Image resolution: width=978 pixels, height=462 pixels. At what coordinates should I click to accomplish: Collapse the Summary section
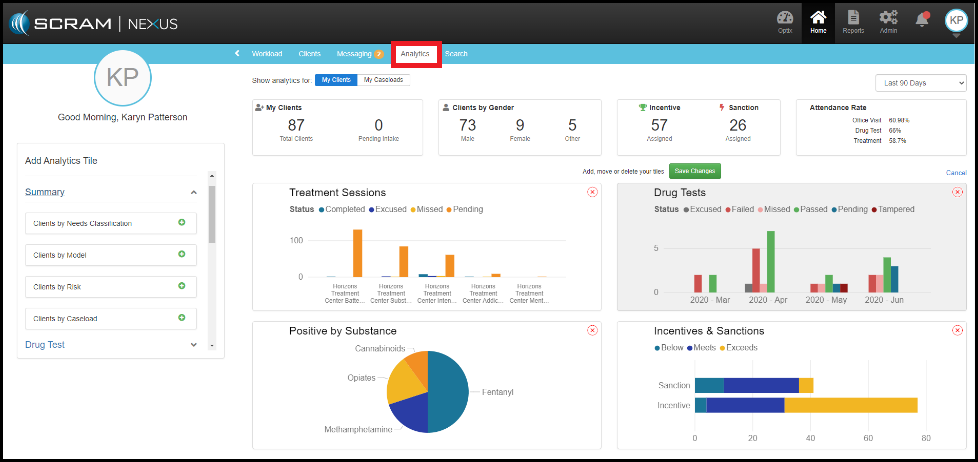(193, 192)
